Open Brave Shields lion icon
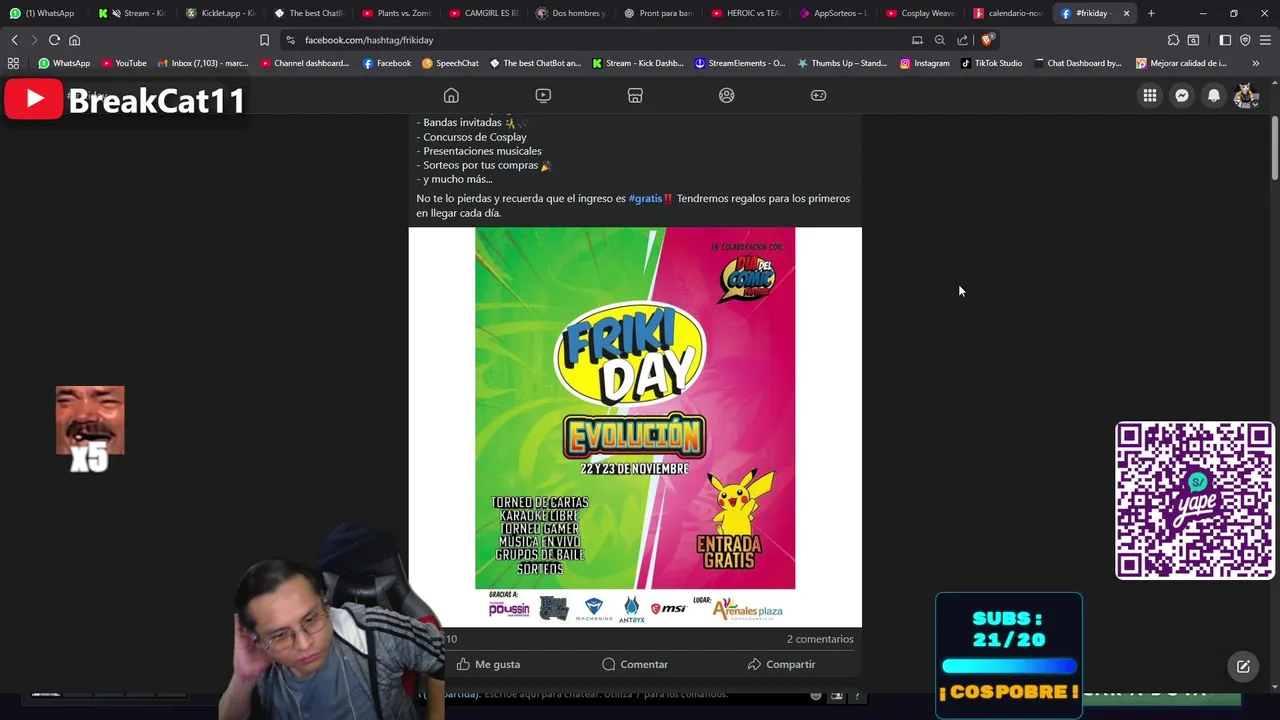The width and height of the screenshot is (1280, 720). (x=987, y=40)
